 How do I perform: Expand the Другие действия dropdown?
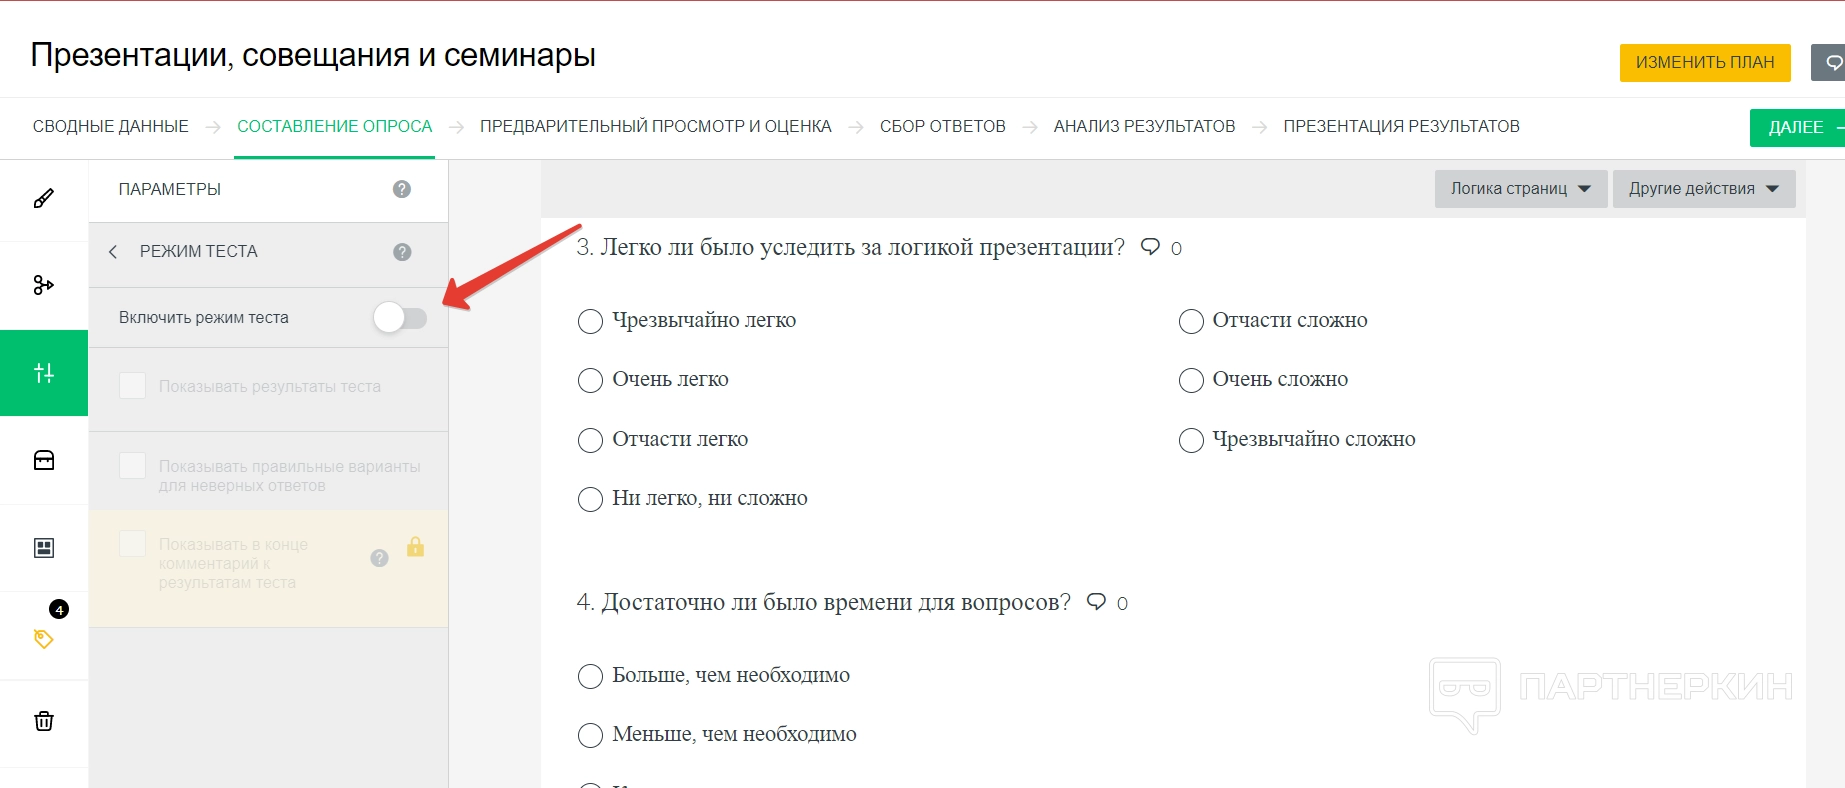1703,189
